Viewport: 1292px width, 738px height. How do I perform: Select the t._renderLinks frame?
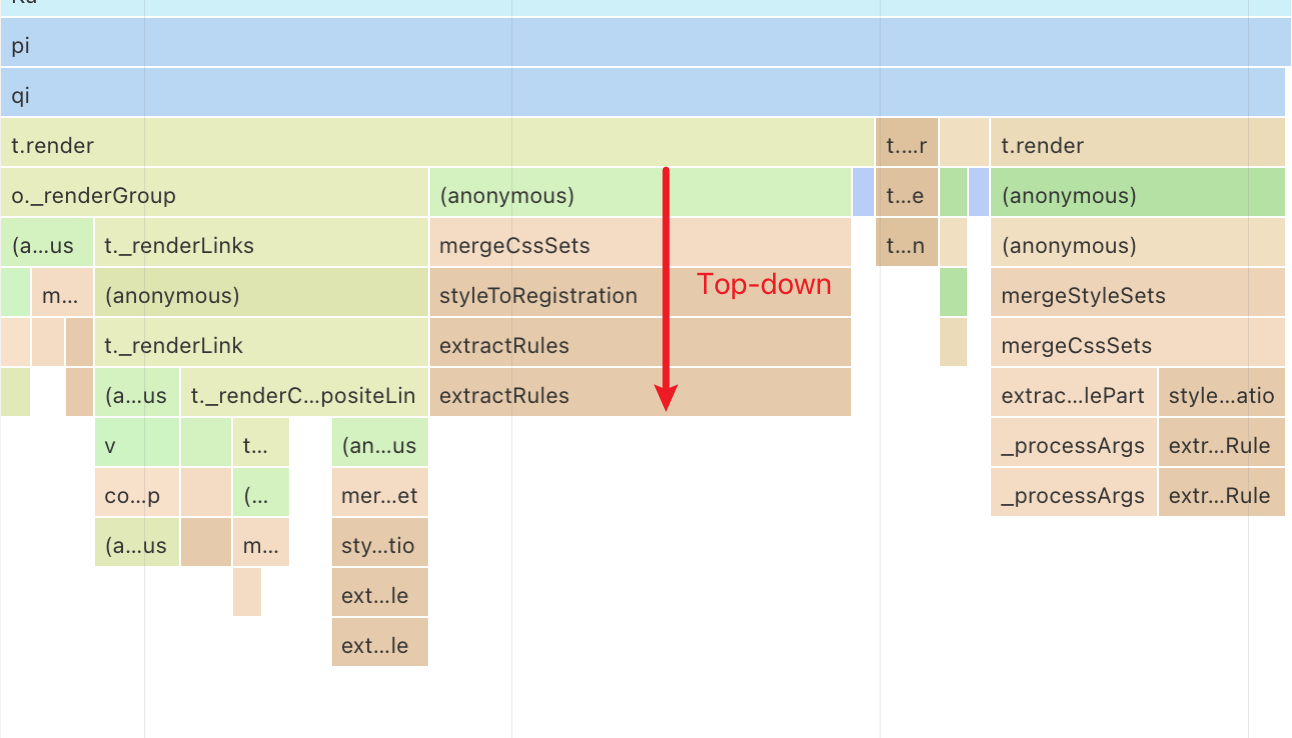pos(261,242)
